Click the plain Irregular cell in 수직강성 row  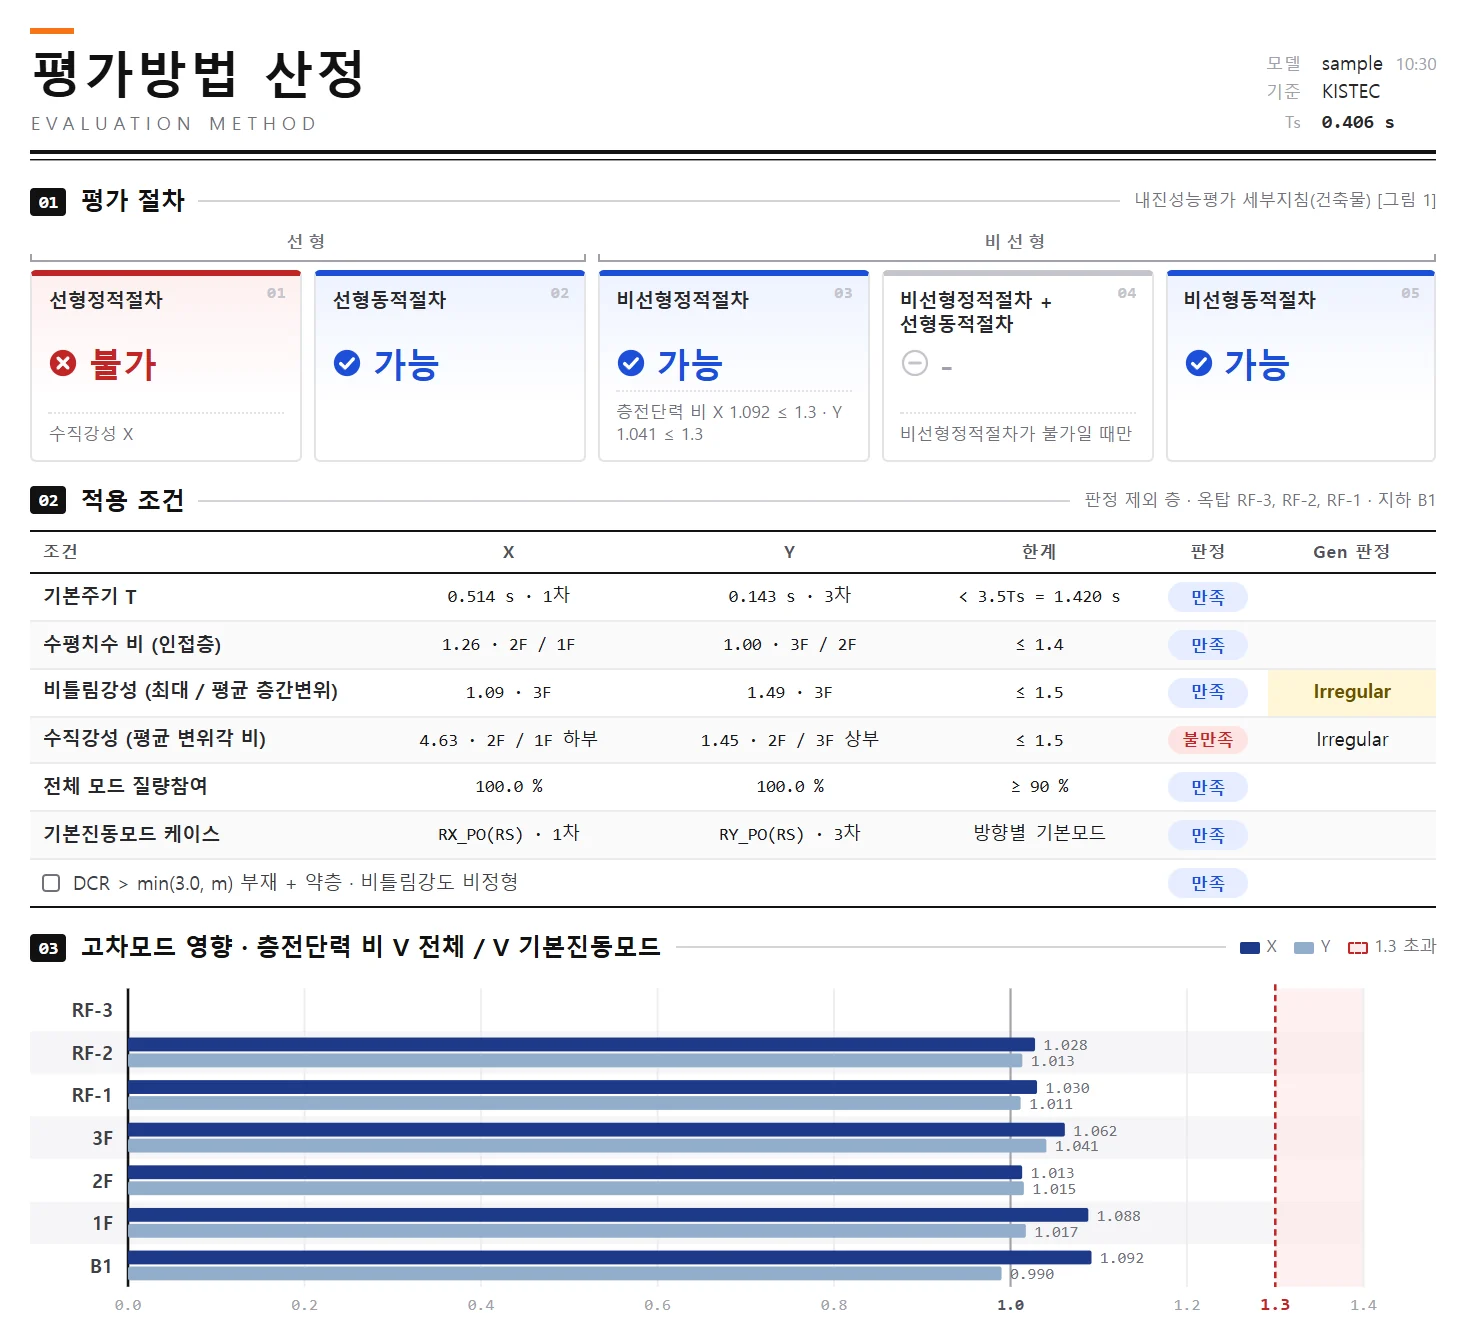click(1352, 740)
